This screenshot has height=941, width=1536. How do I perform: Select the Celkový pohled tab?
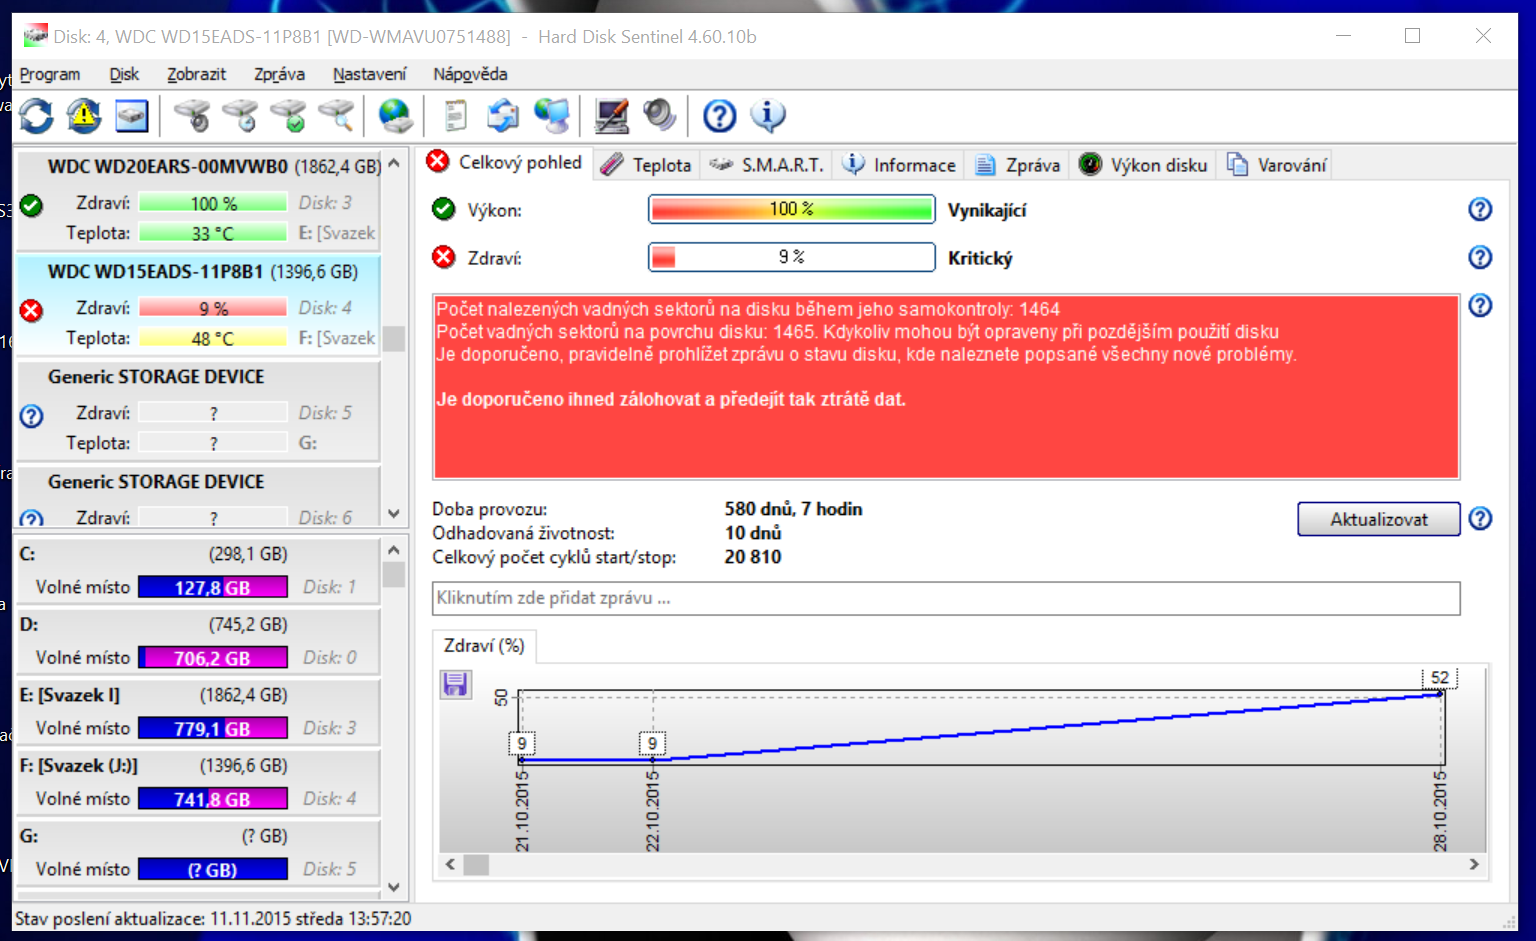point(506,163)
